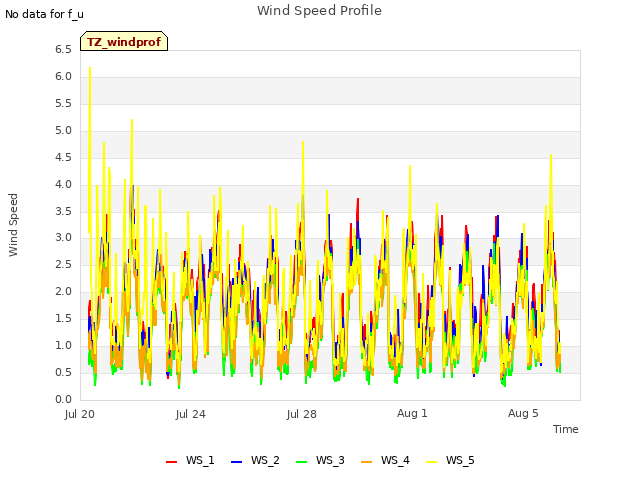Click the 2.5 y-axis tick value
Viewport: 640px width, 480px height.
tap(63, 265)
